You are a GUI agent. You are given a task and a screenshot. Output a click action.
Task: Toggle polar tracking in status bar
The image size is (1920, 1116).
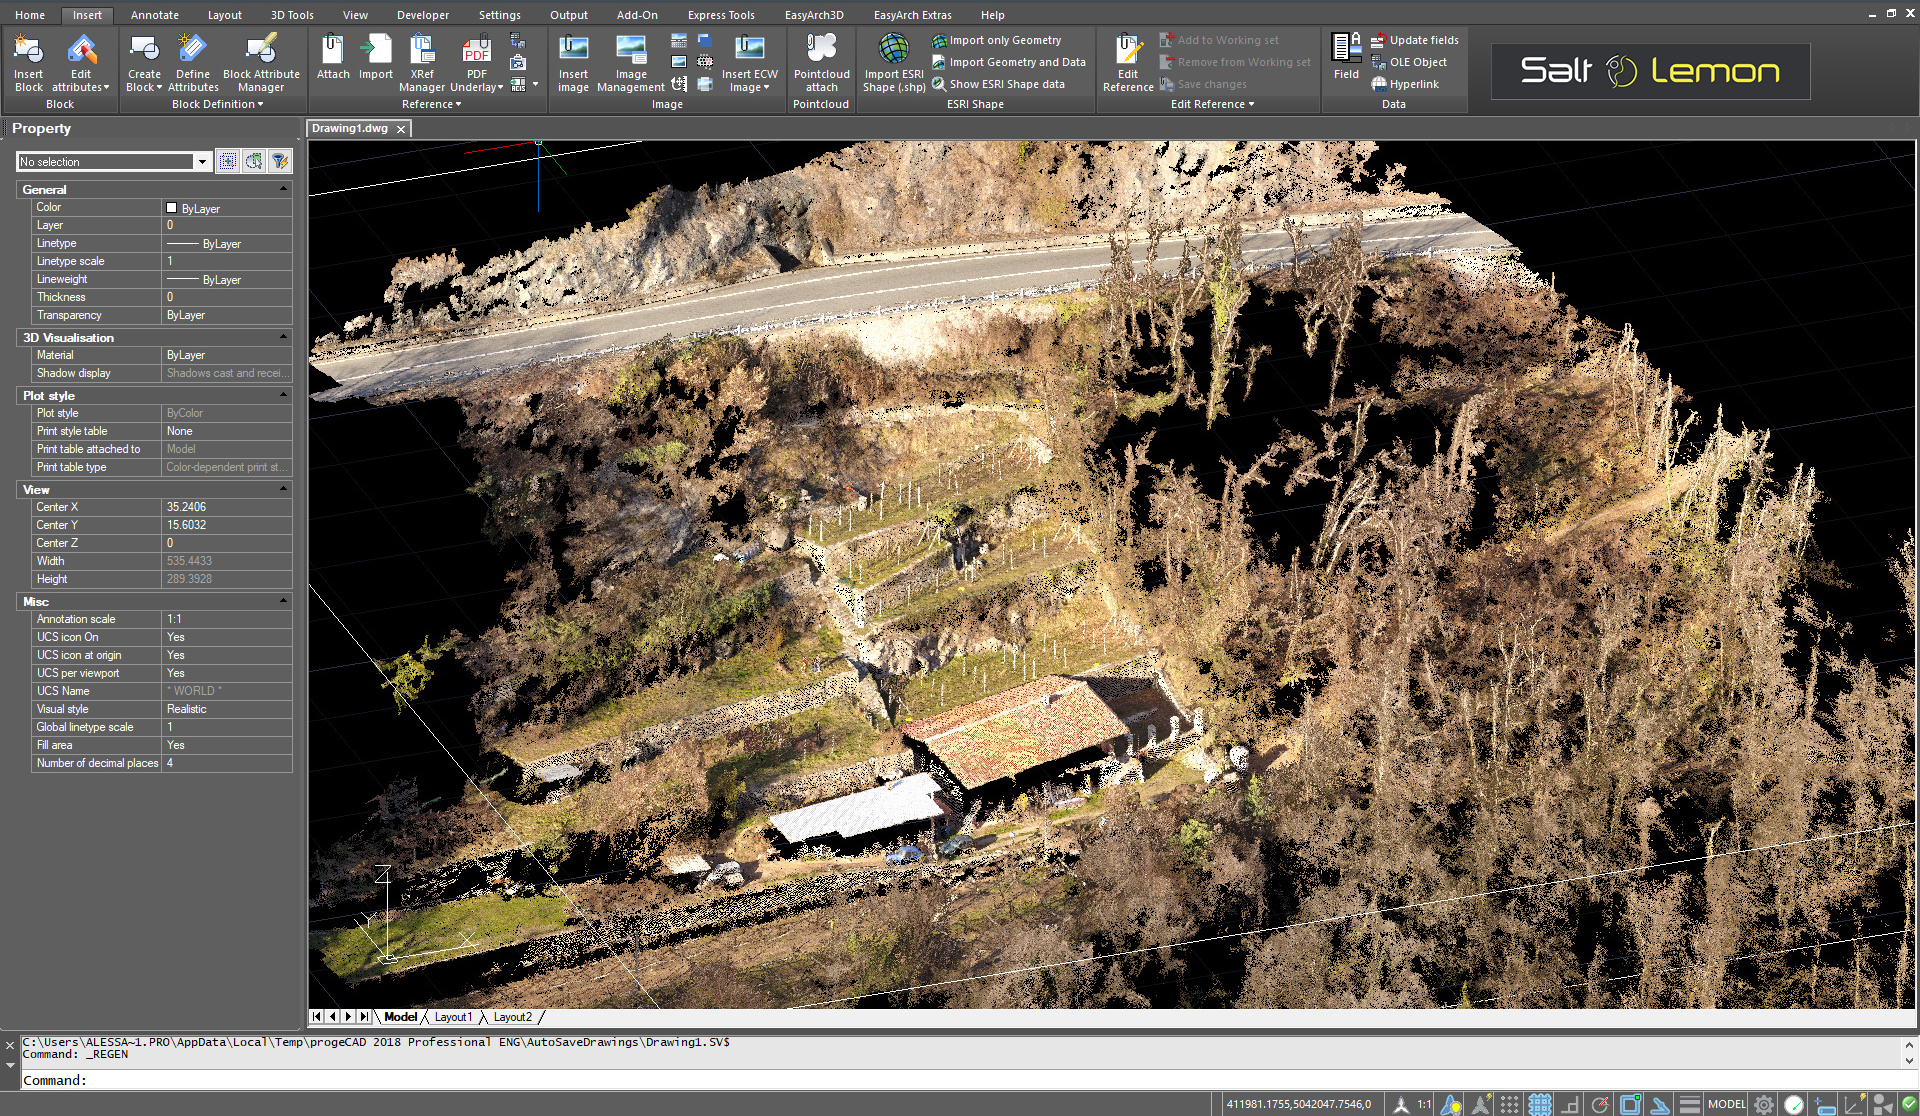pos(1600,1105)
